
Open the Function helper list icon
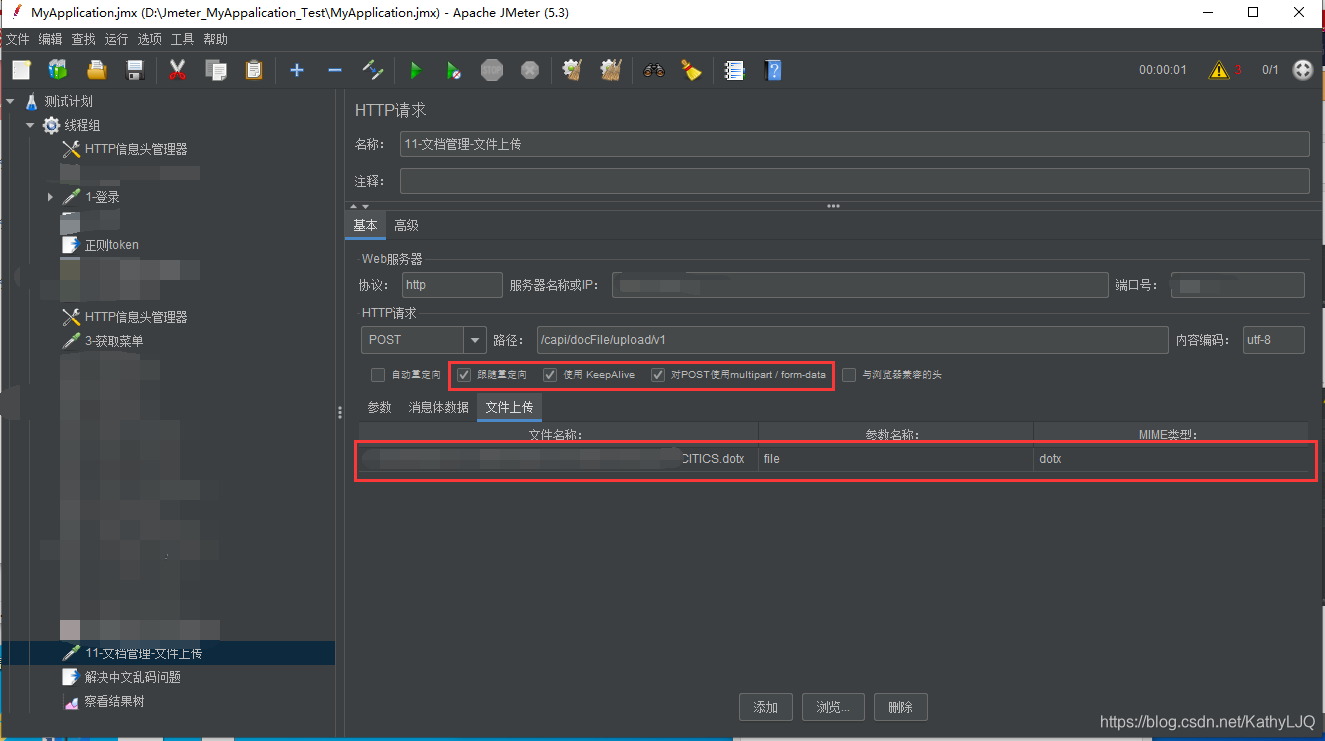735,70
